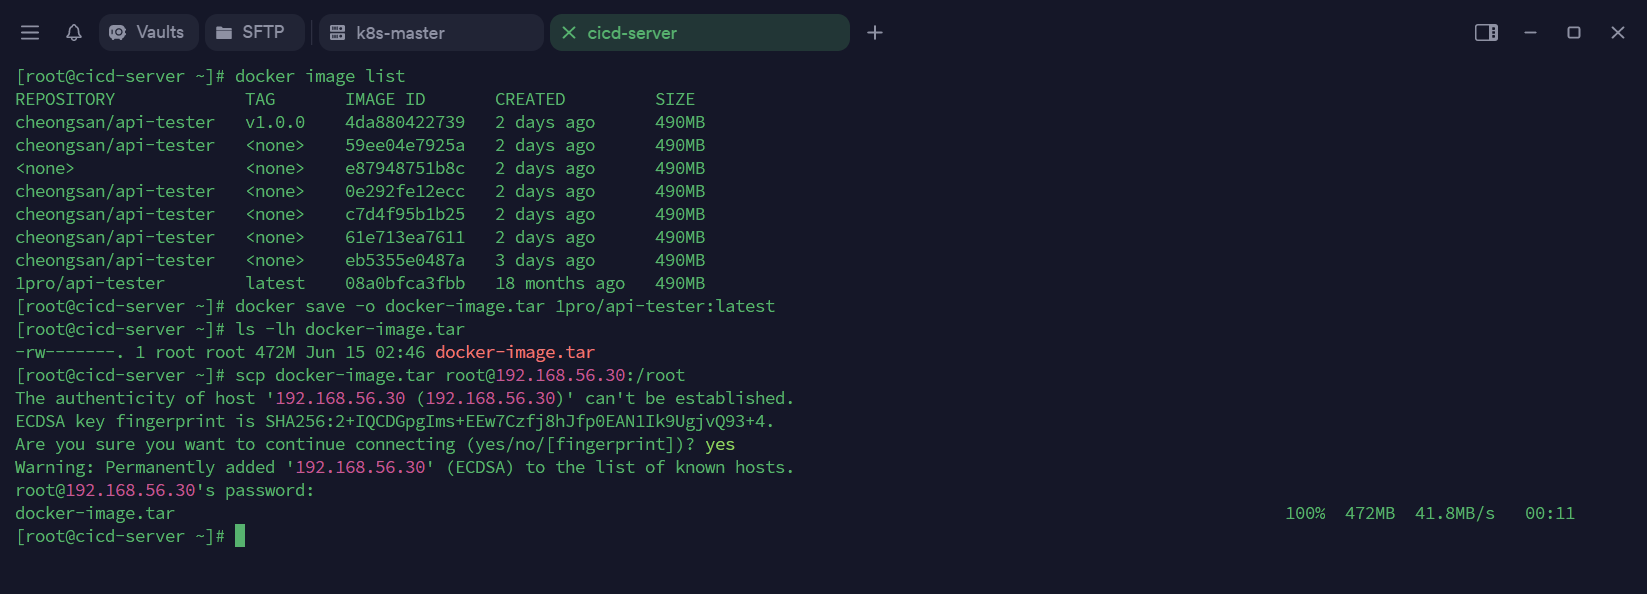
Task: Click image ID 4da880422739 in the list
Action: (x=405, y=122)
